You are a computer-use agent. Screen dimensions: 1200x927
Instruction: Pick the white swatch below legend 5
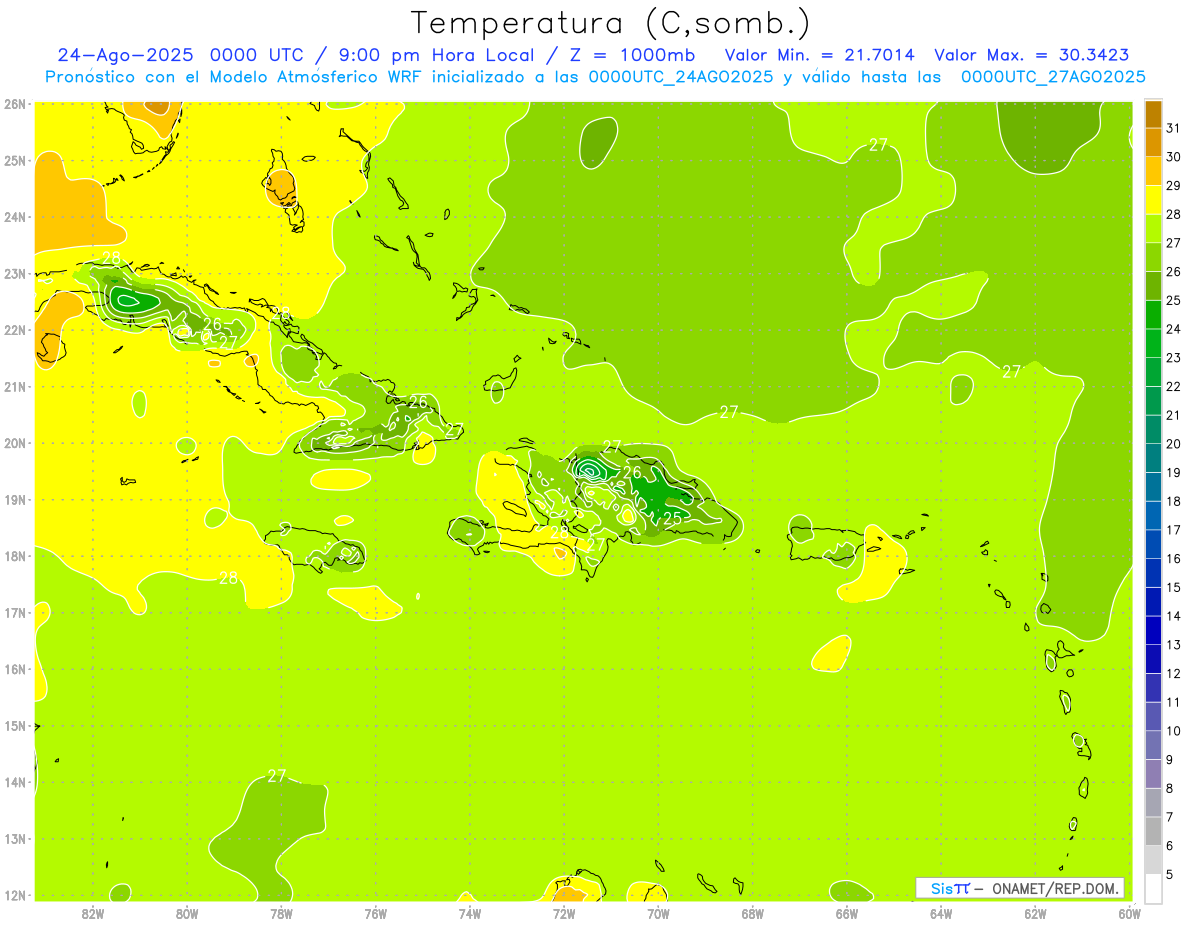coord(1153,889)
